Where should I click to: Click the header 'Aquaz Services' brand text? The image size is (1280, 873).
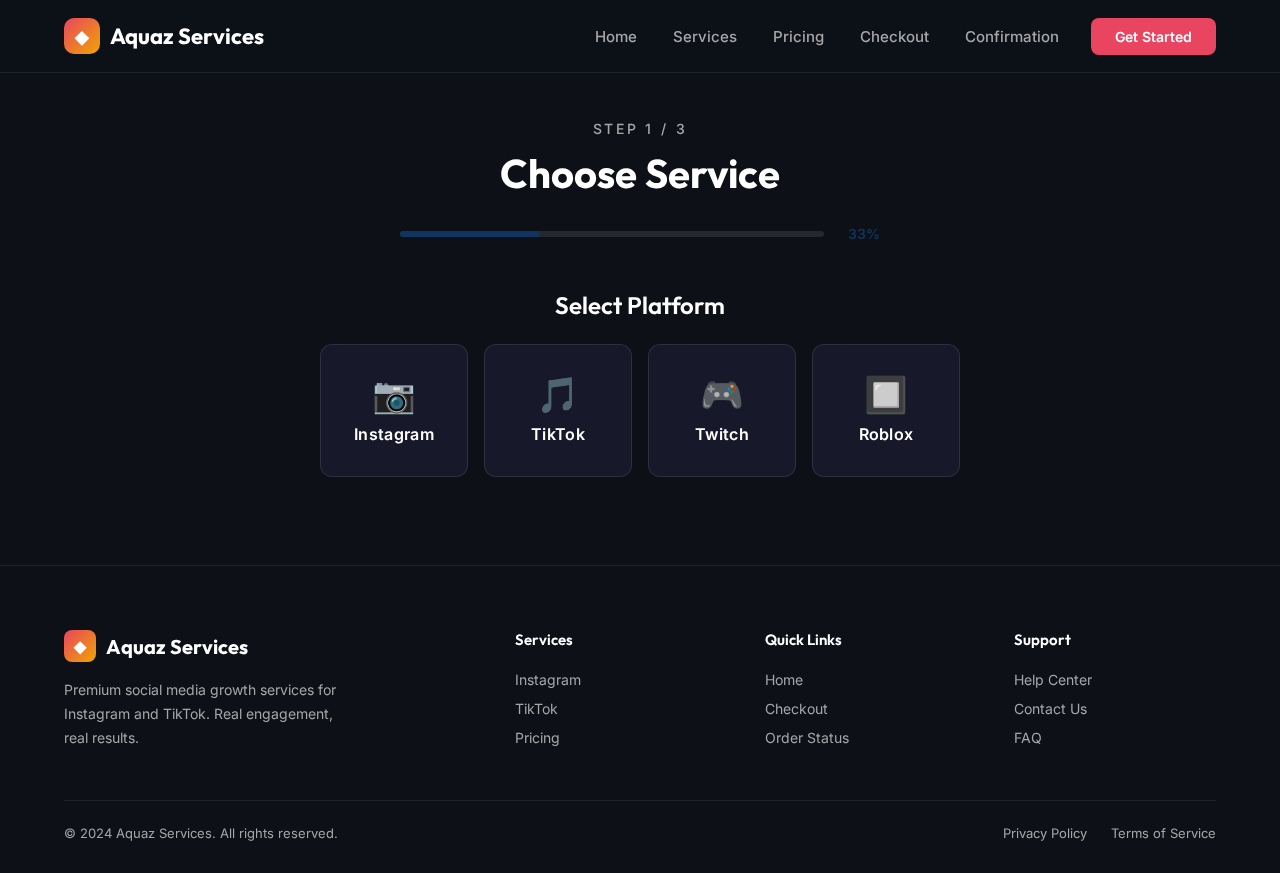tap(187, 36)
